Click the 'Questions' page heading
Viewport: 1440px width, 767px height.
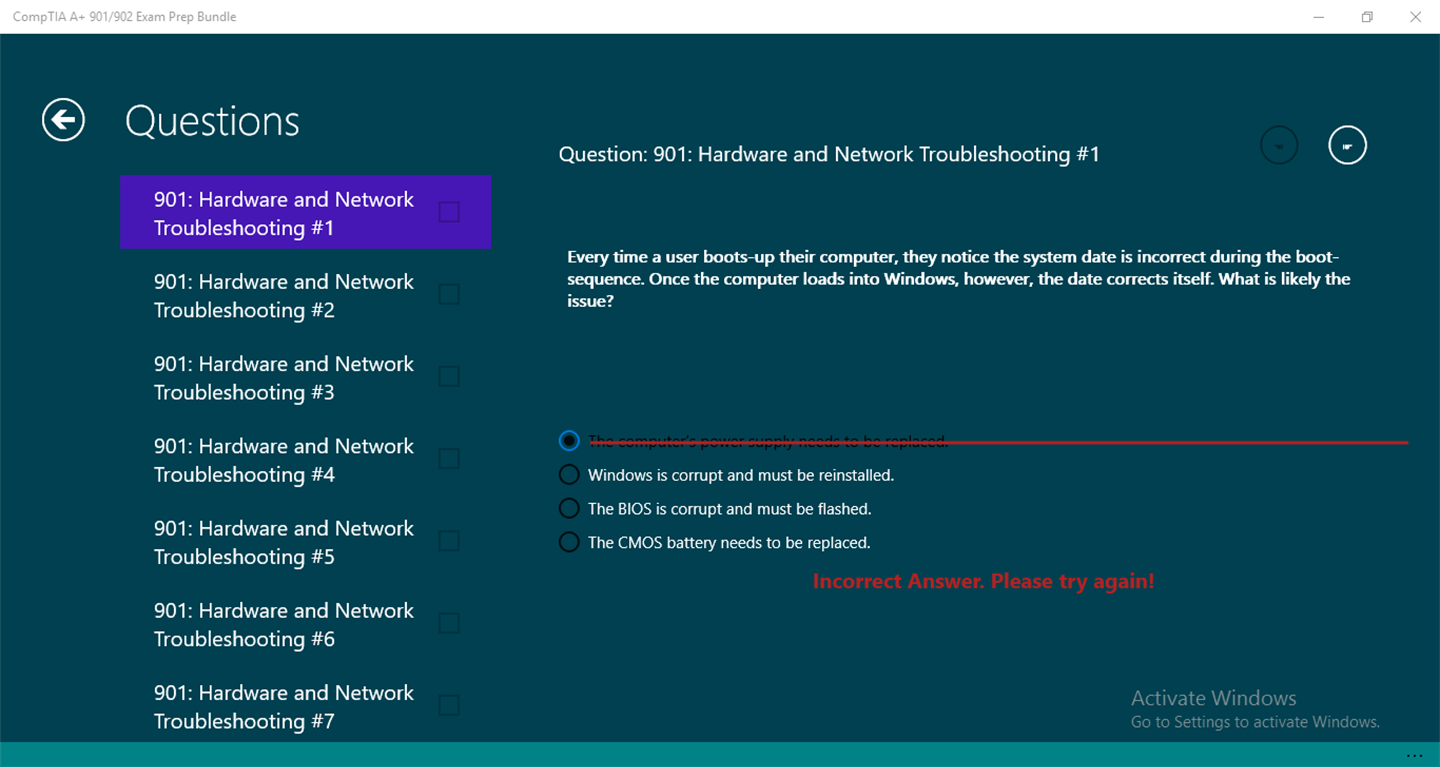point(212,122)
